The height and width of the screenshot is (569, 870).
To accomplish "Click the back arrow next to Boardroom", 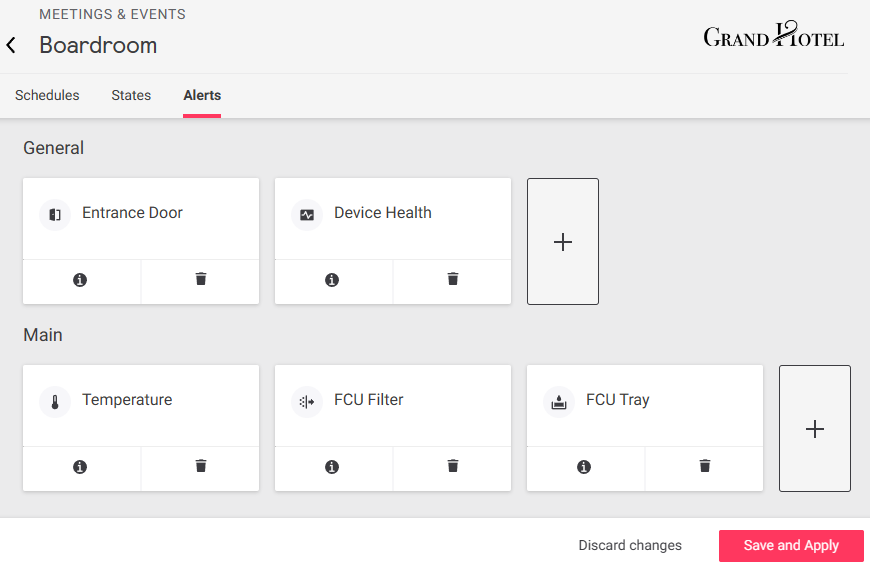I will 11,45.
